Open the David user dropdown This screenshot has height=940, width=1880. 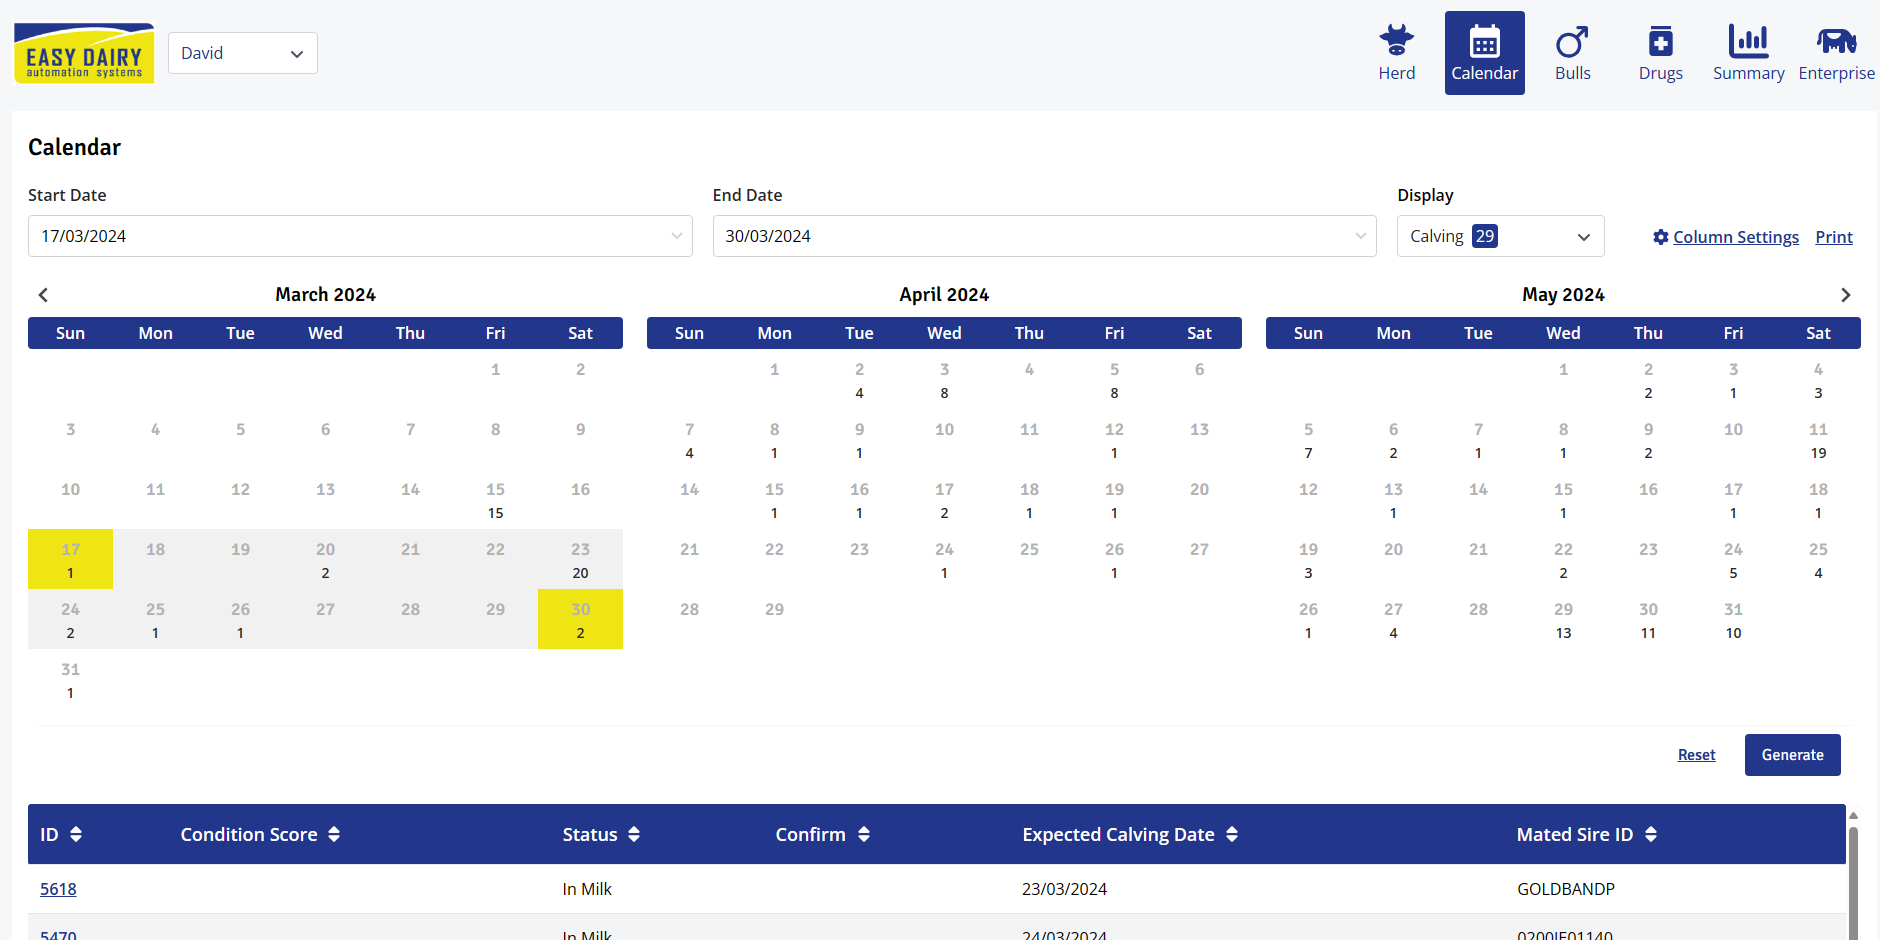243,53
